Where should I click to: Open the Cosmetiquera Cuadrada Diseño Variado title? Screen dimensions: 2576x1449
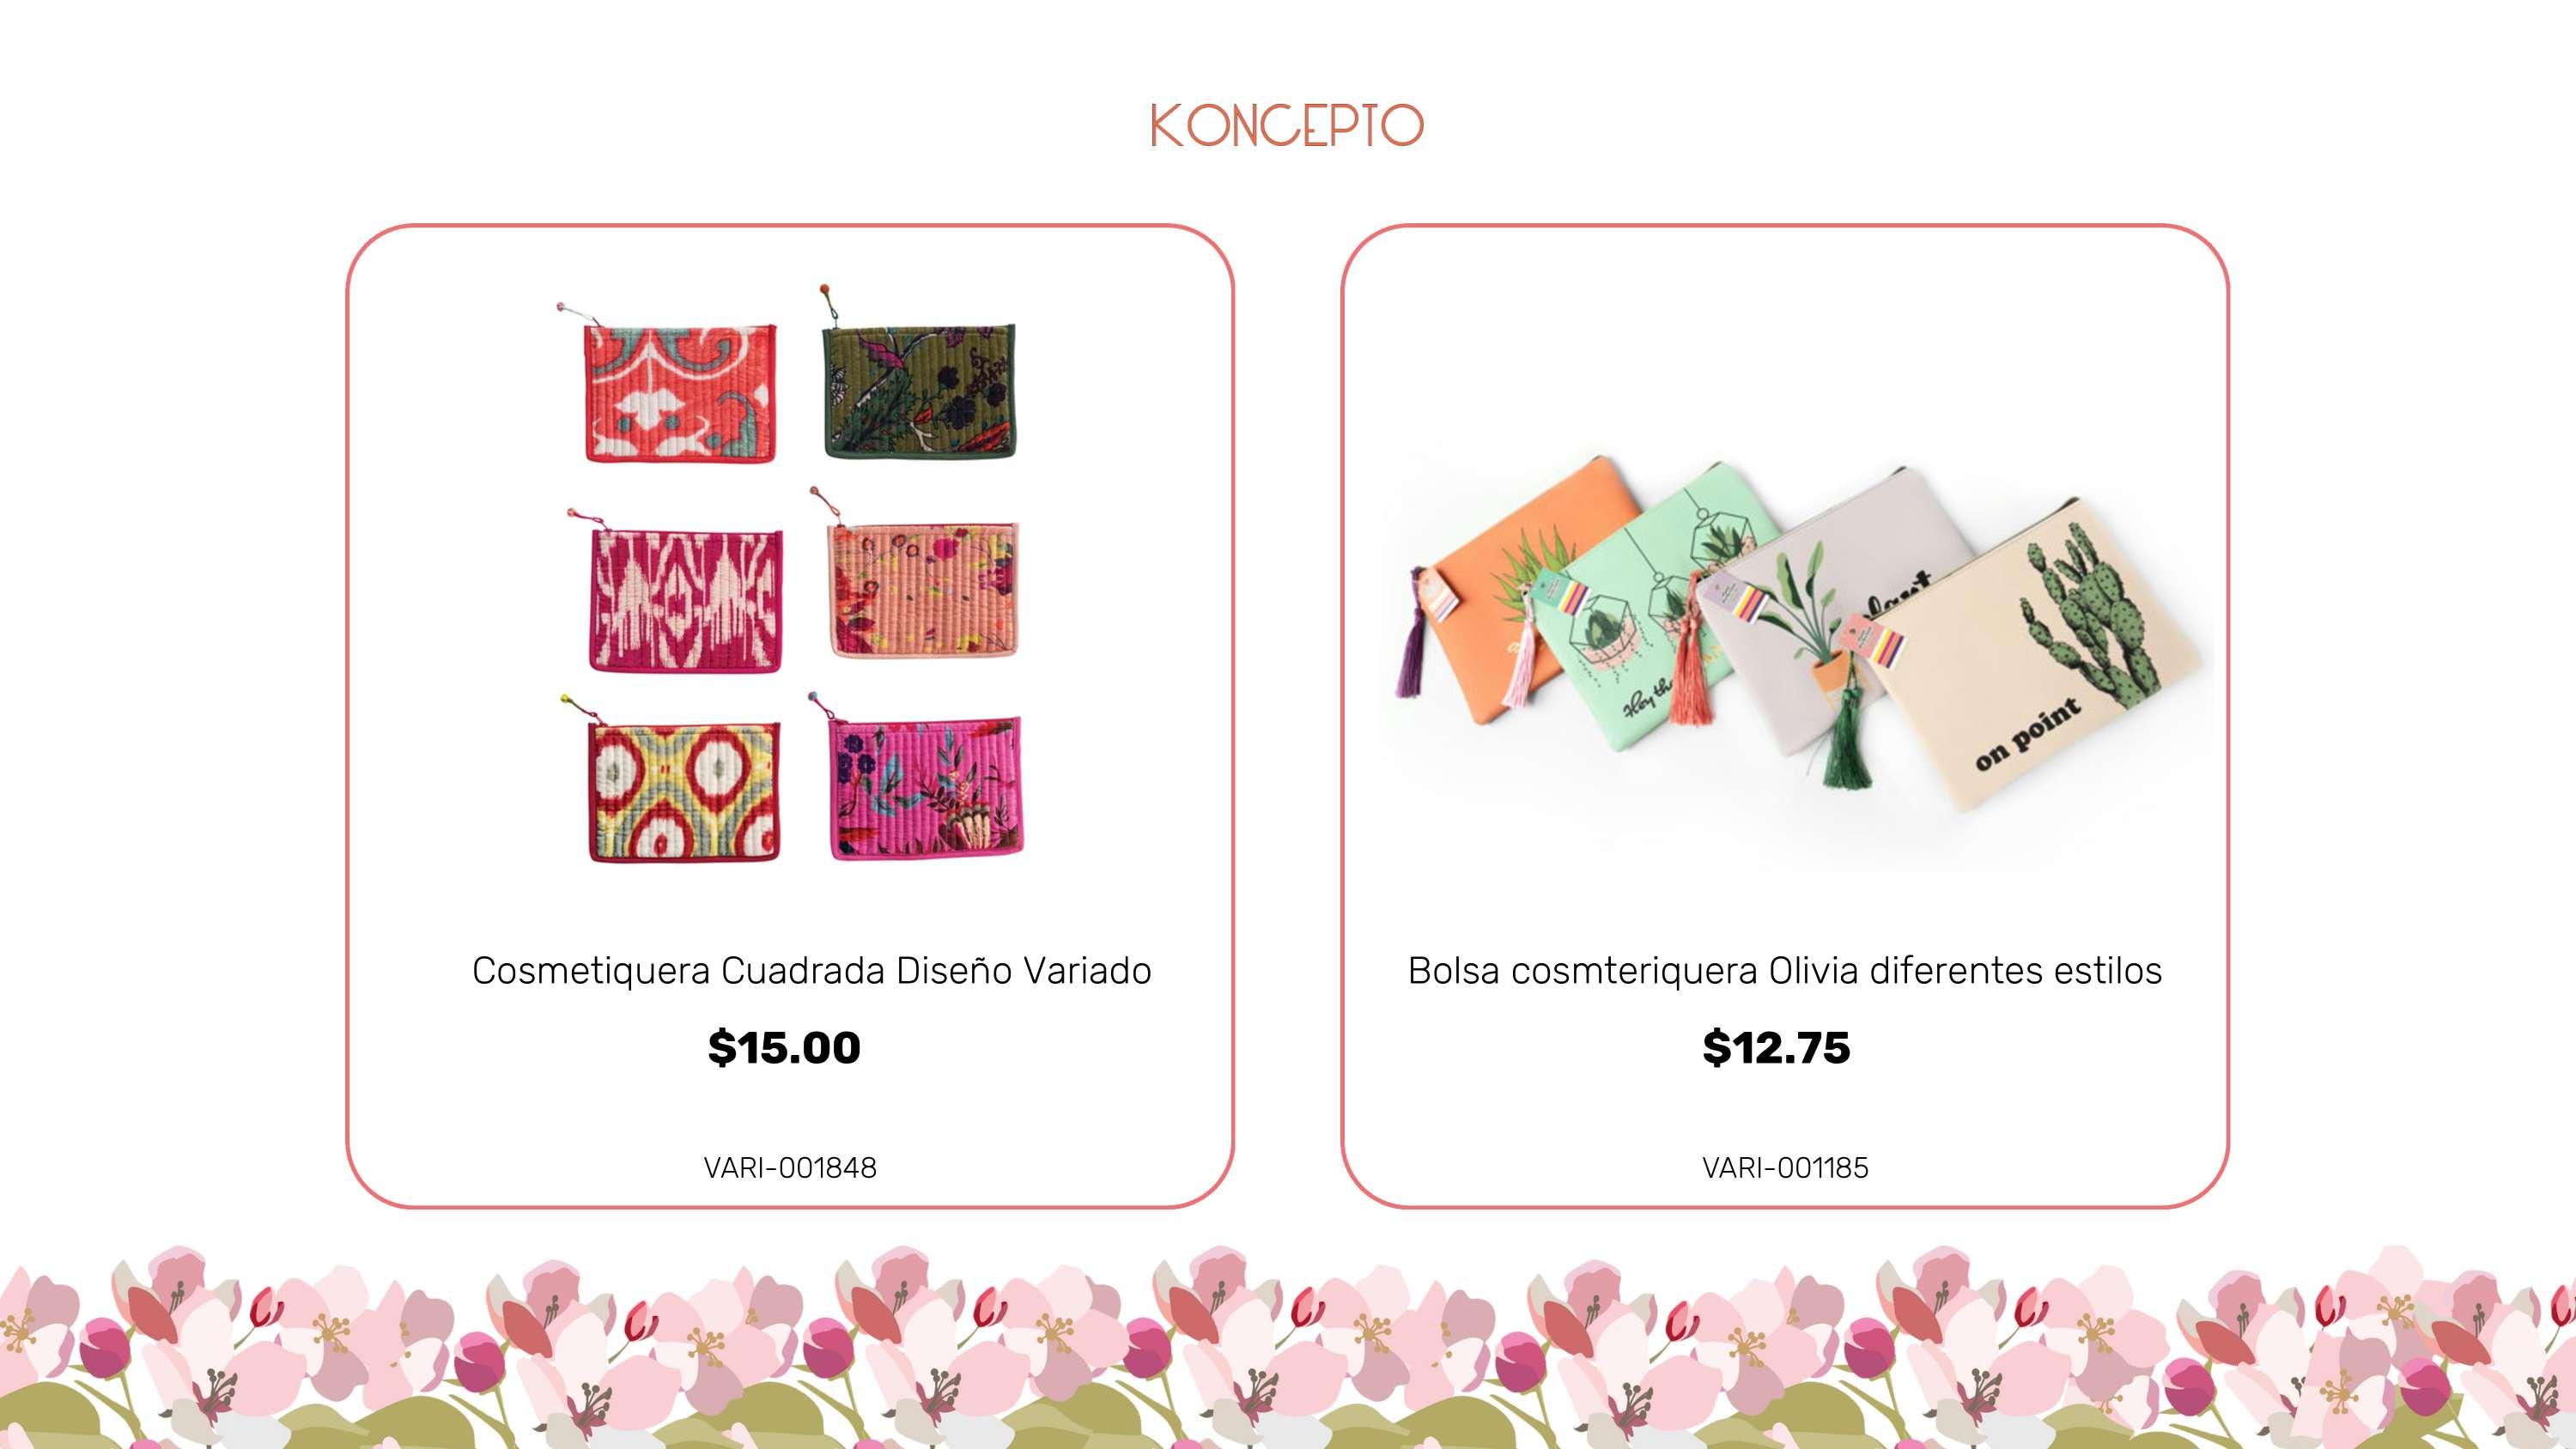click(811, 971)
